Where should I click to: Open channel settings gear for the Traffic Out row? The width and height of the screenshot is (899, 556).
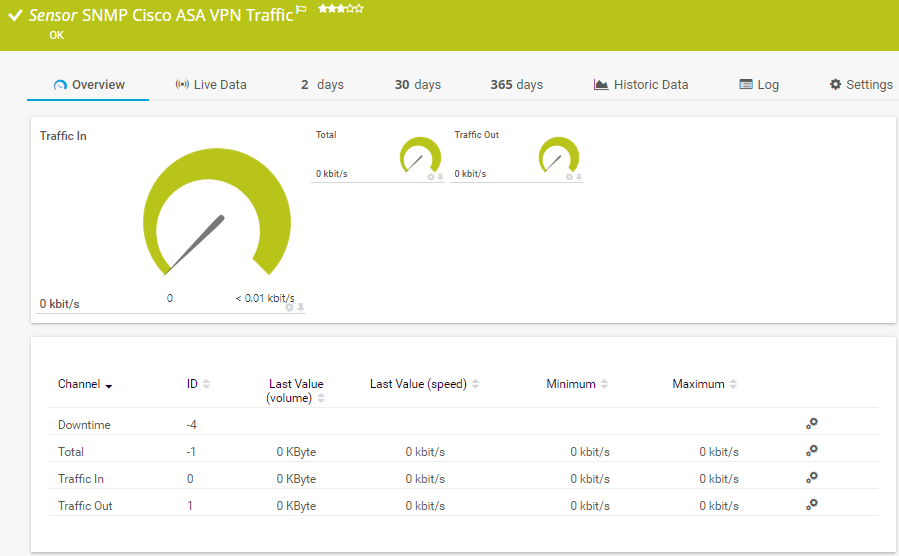coord(812,505)
